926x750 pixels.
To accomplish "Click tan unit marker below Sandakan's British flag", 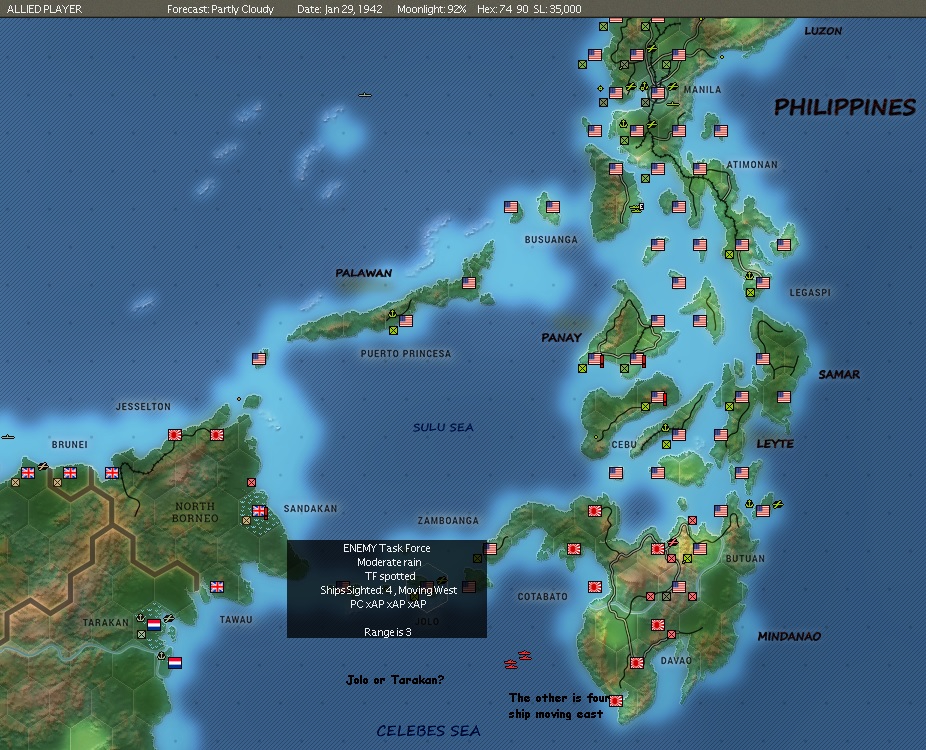I will click(246, 520).
